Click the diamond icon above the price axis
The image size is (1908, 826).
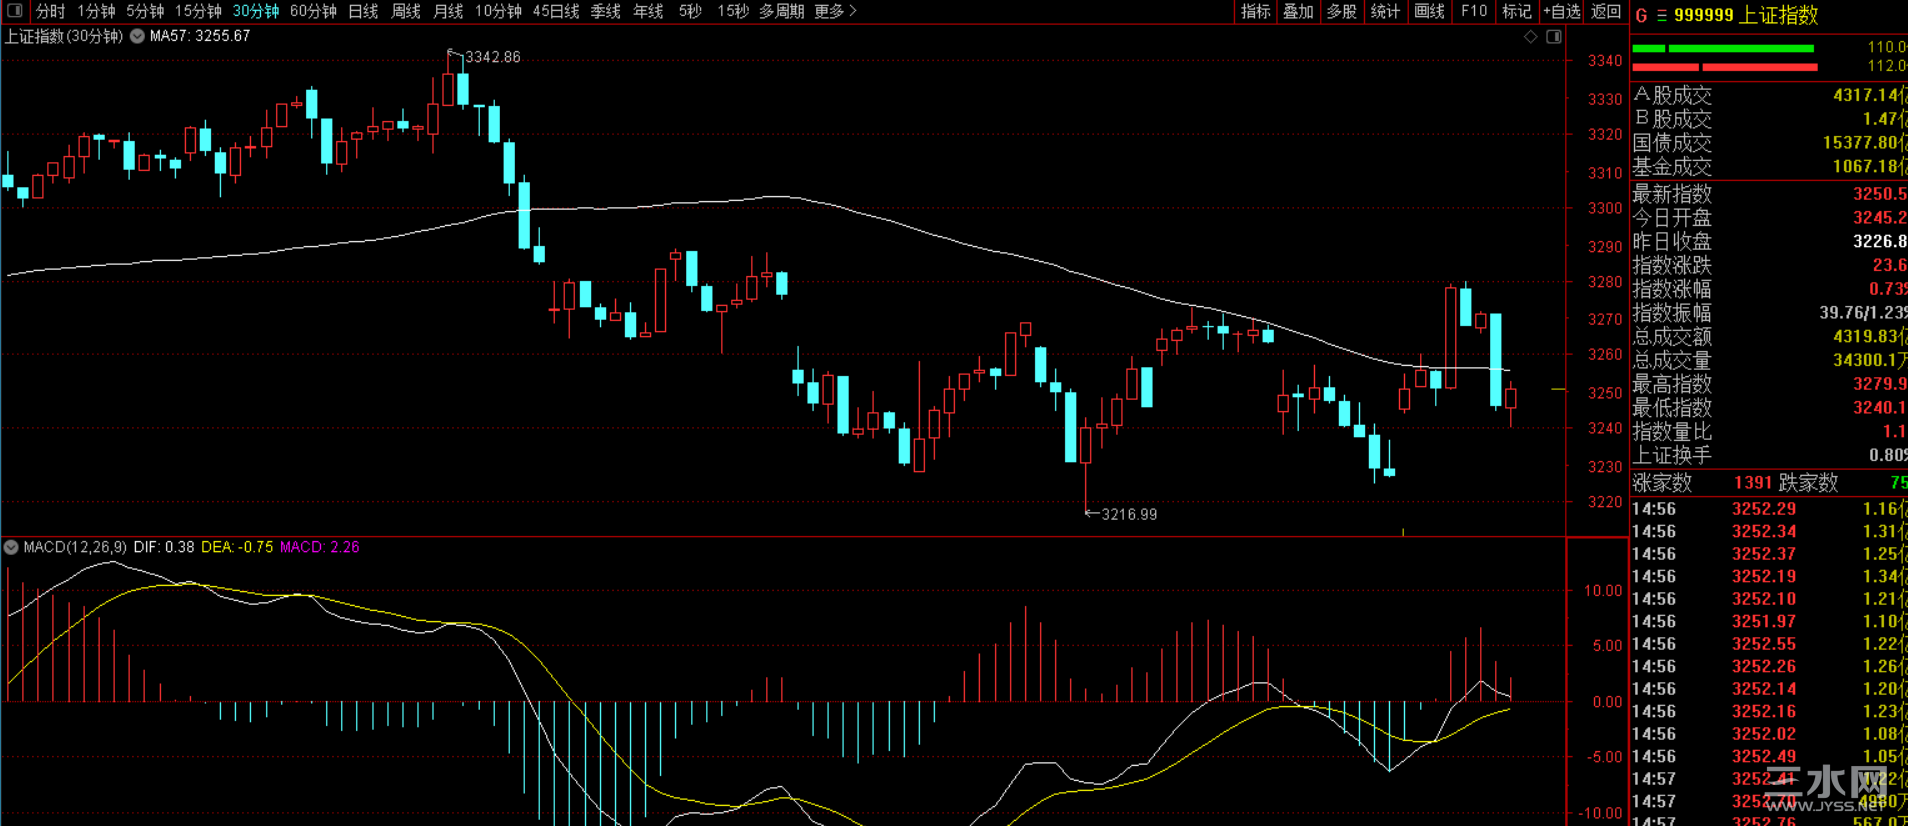click(x=1530, y=37)
